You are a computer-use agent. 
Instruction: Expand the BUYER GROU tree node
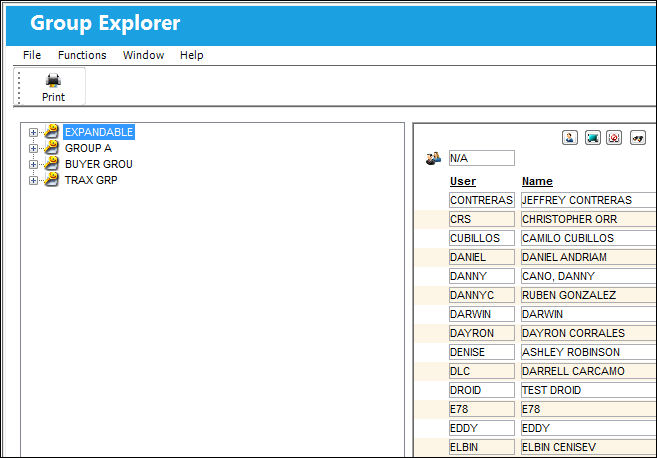tap(33, 164)
